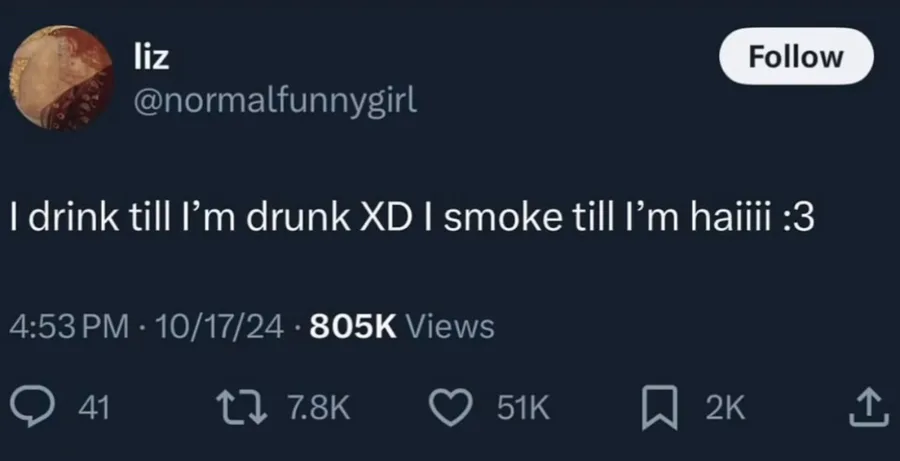Screen dimensions: 900x461
Task: View the 7.8K reposts count
Action: (x=317, y=408)
